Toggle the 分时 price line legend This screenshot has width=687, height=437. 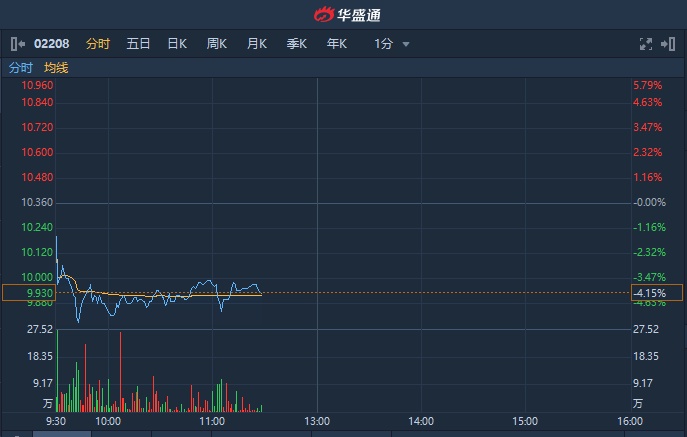tap(20, 67)
